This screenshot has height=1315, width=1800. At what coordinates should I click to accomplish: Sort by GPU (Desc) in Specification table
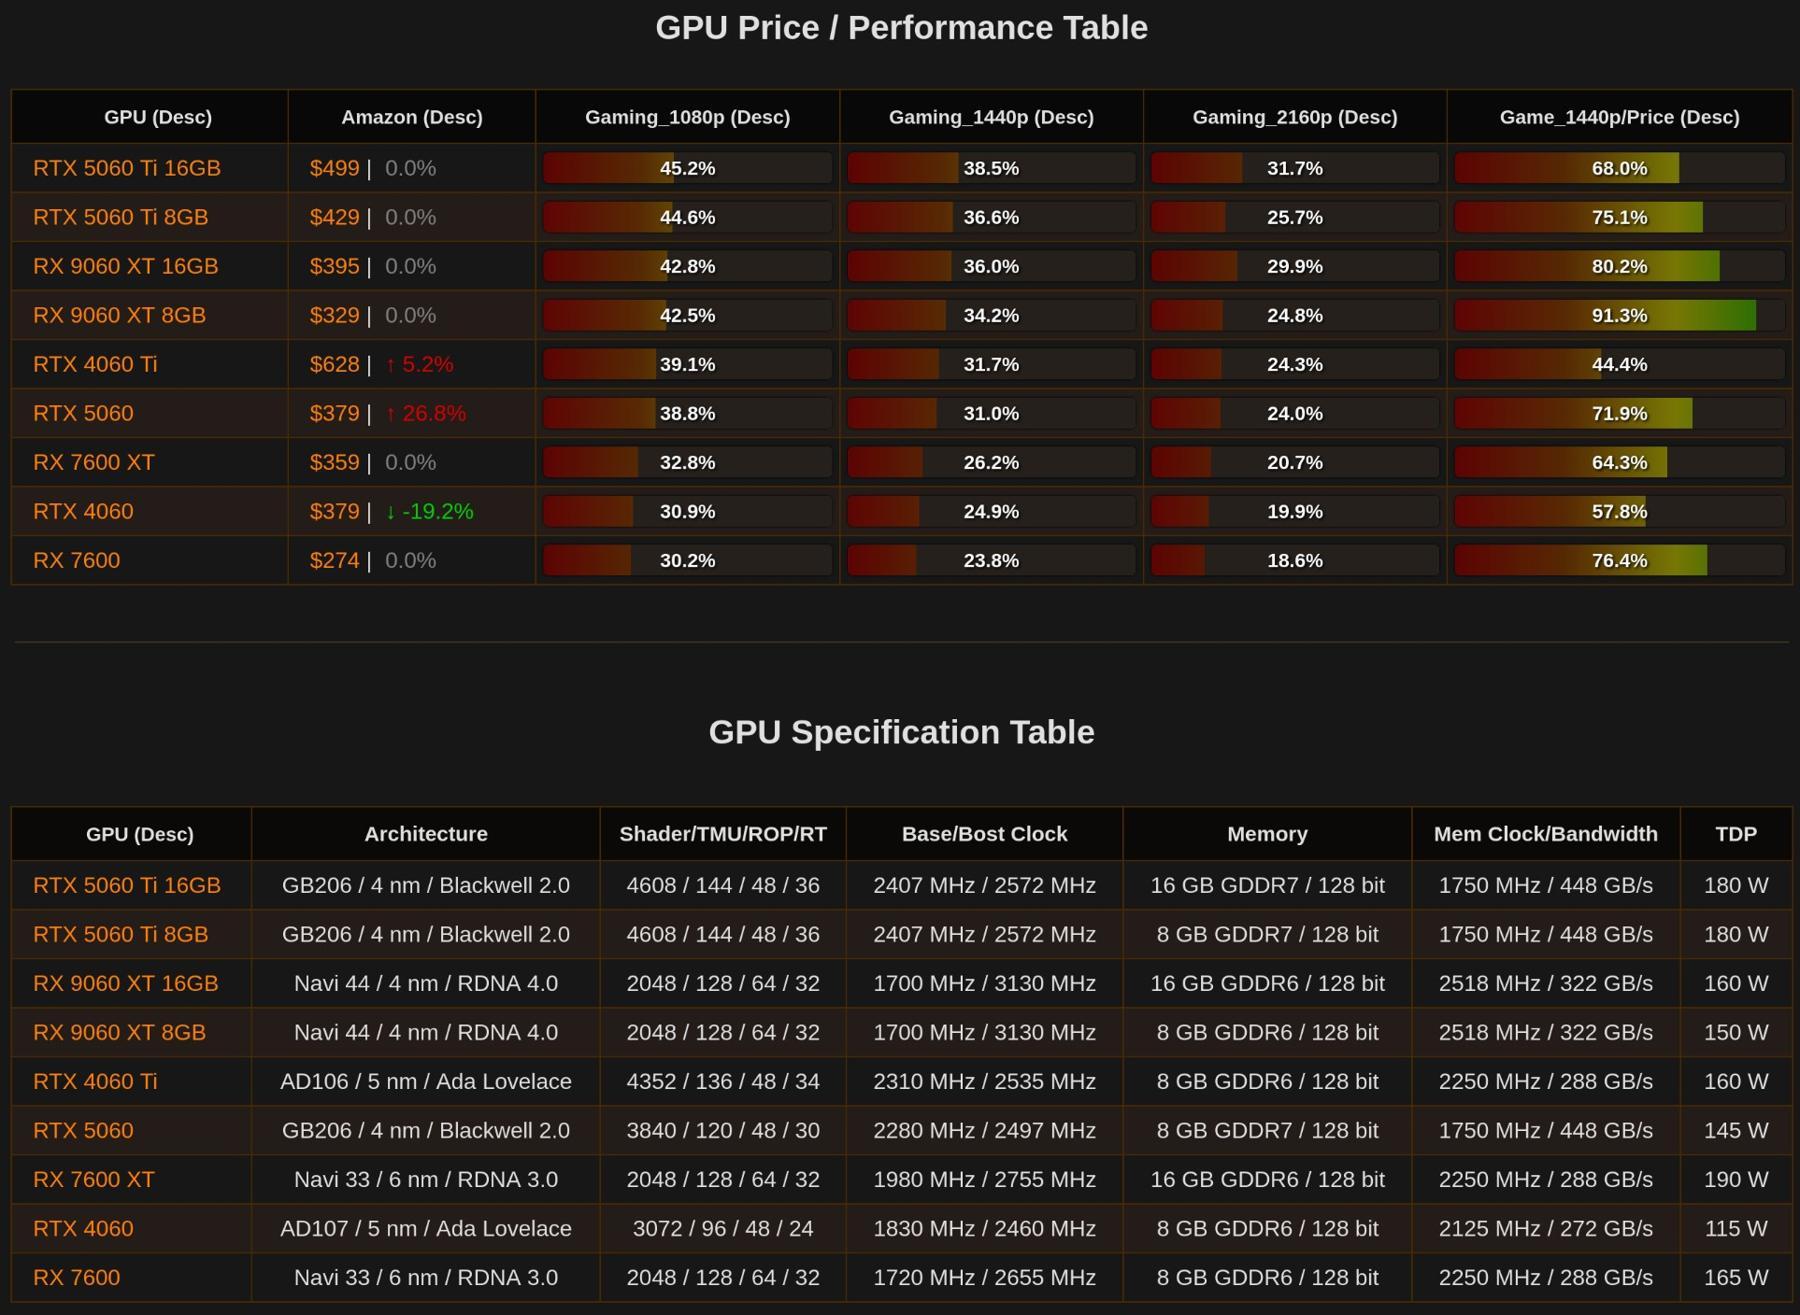coord(140,834)
